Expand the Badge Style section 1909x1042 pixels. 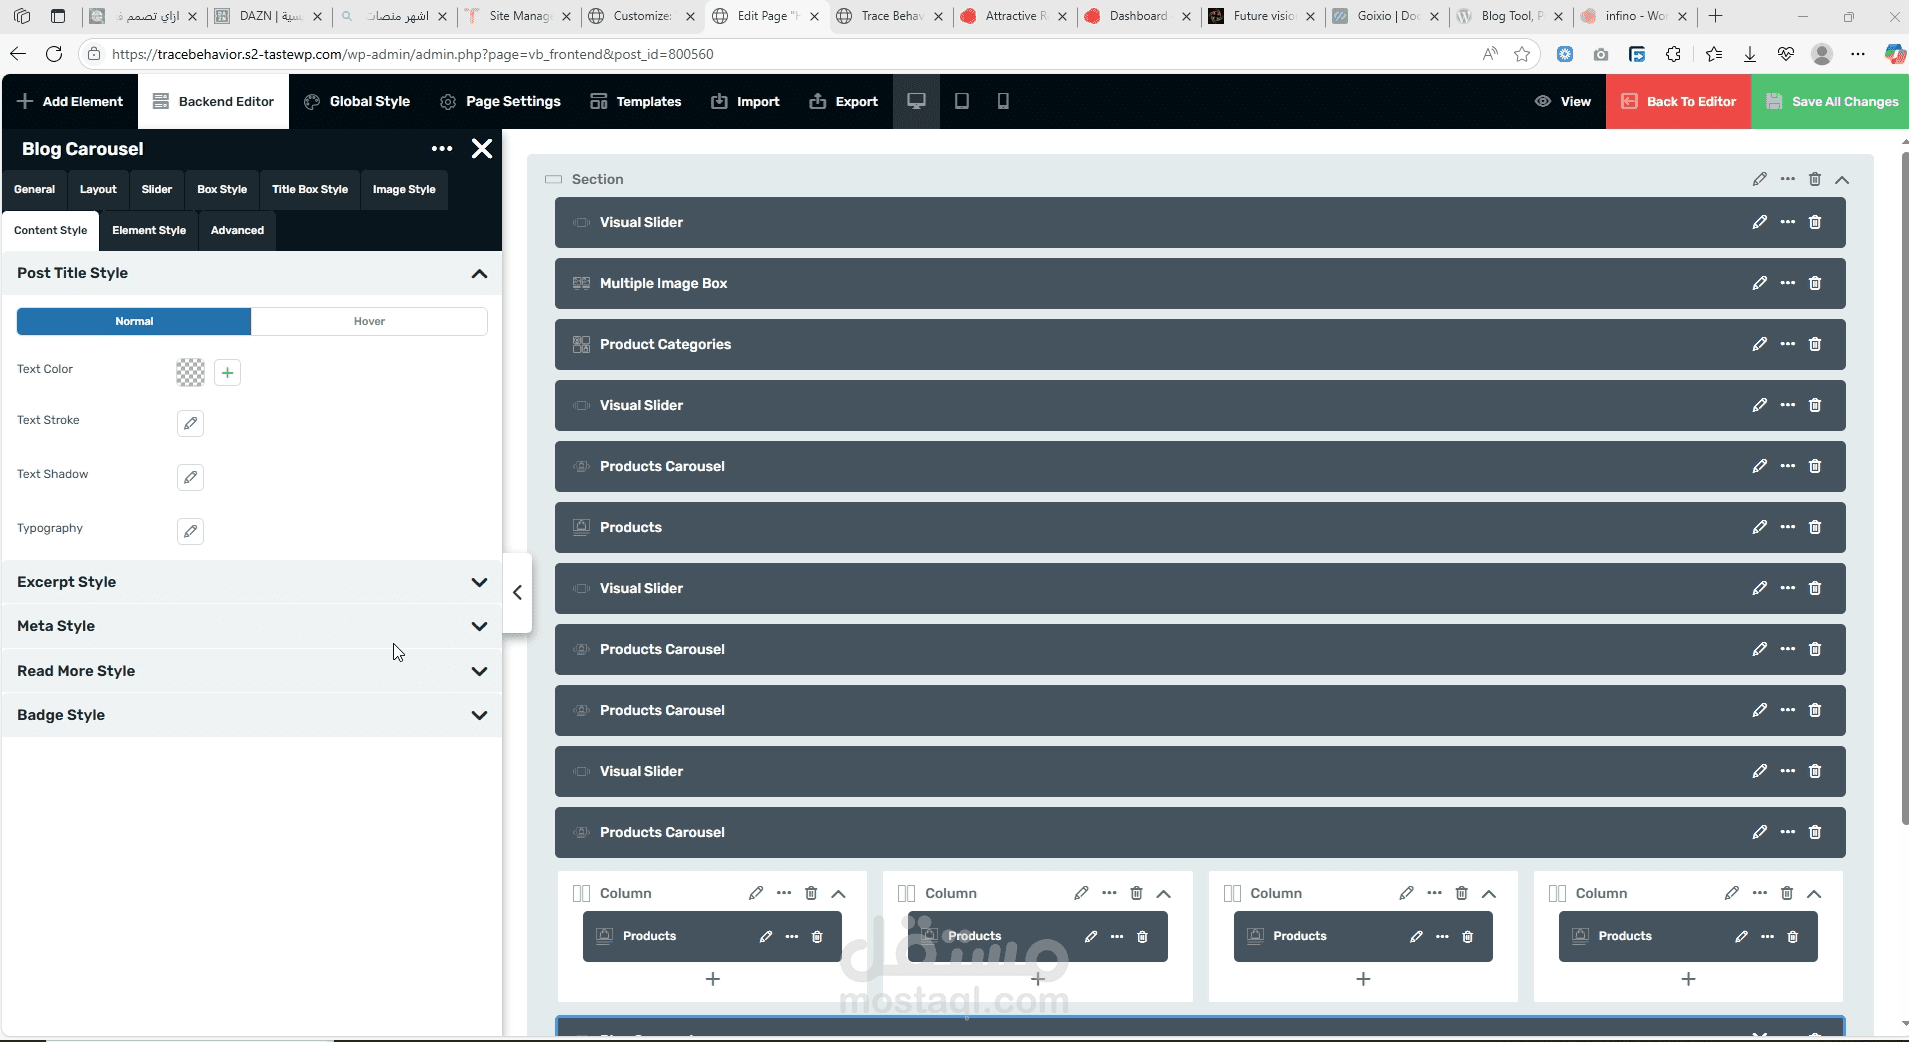[x=479, y=715]
